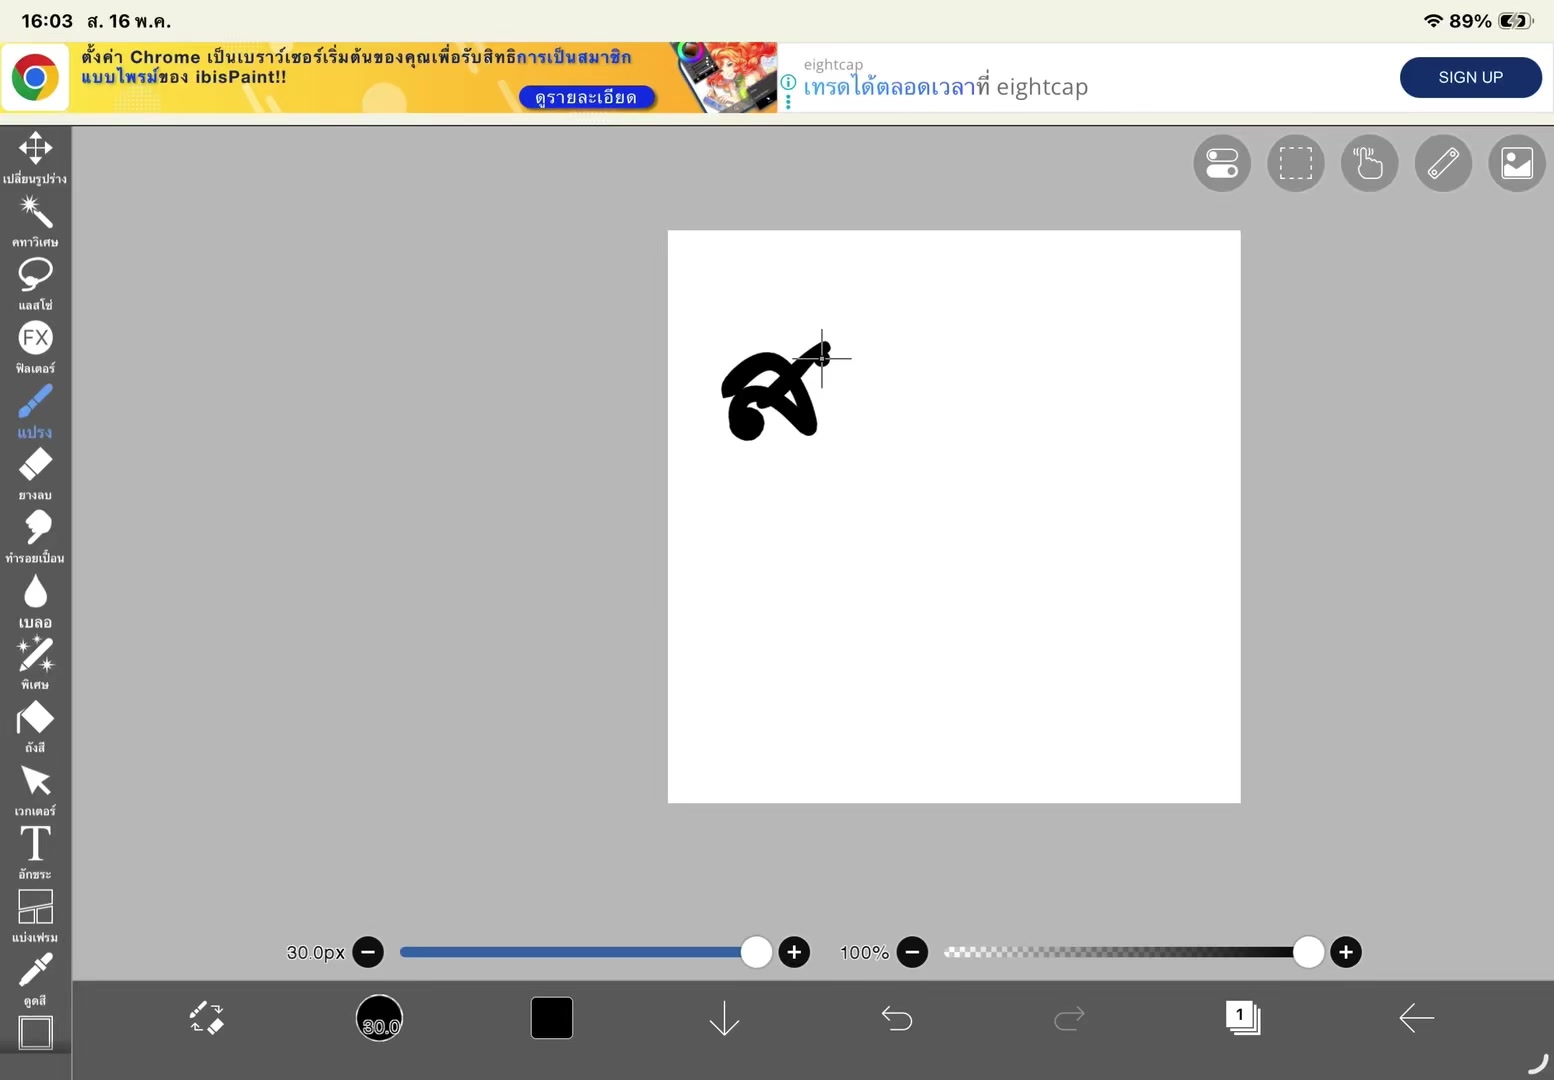
Task: Select the Canvas tool at sidebar bottom
Action: click(35, 1033)
